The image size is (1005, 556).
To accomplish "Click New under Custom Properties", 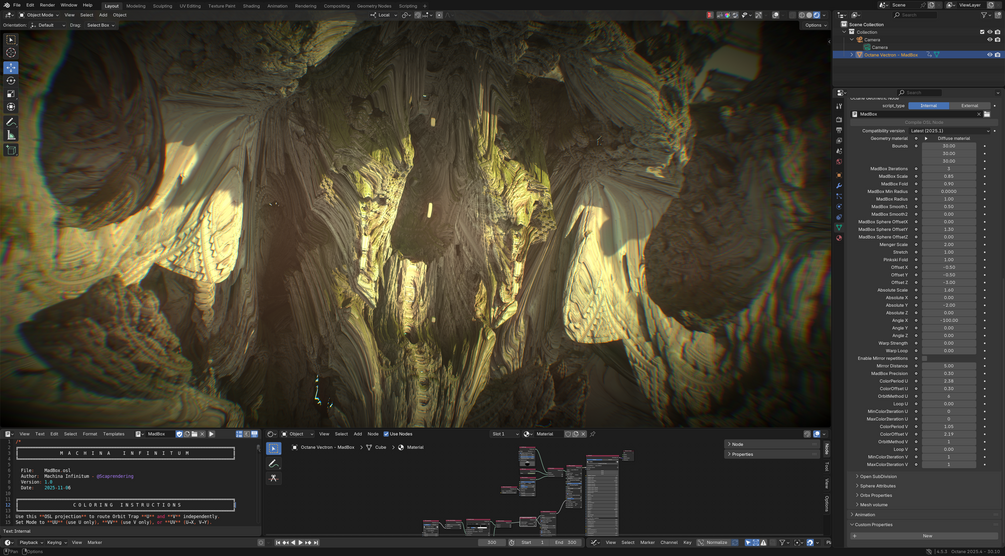I will point(927,535).
